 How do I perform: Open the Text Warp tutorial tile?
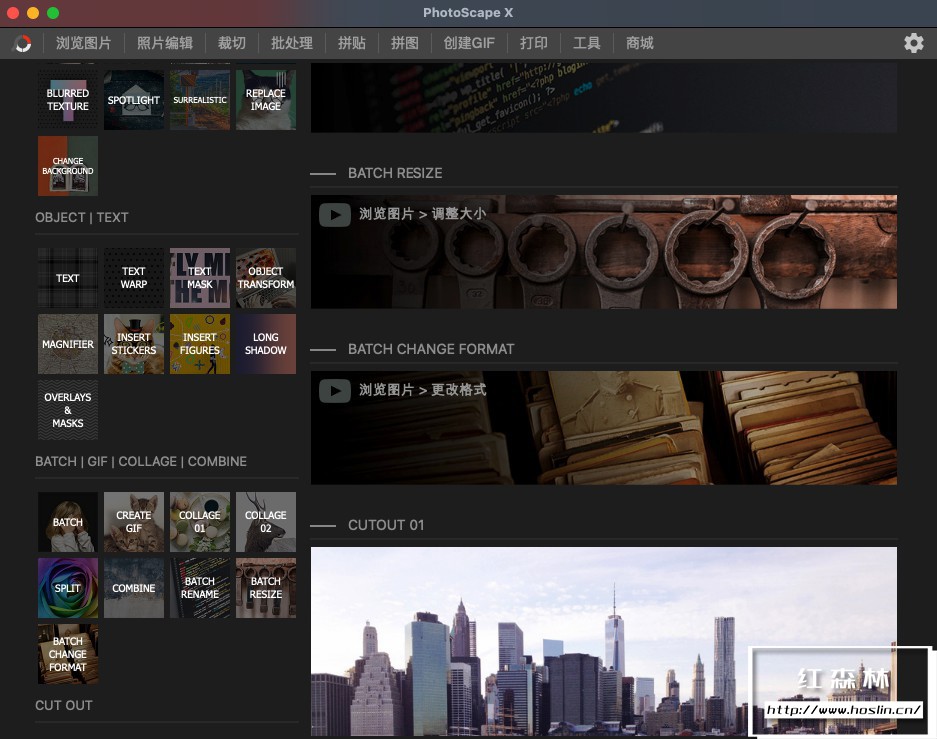[134, 278]
